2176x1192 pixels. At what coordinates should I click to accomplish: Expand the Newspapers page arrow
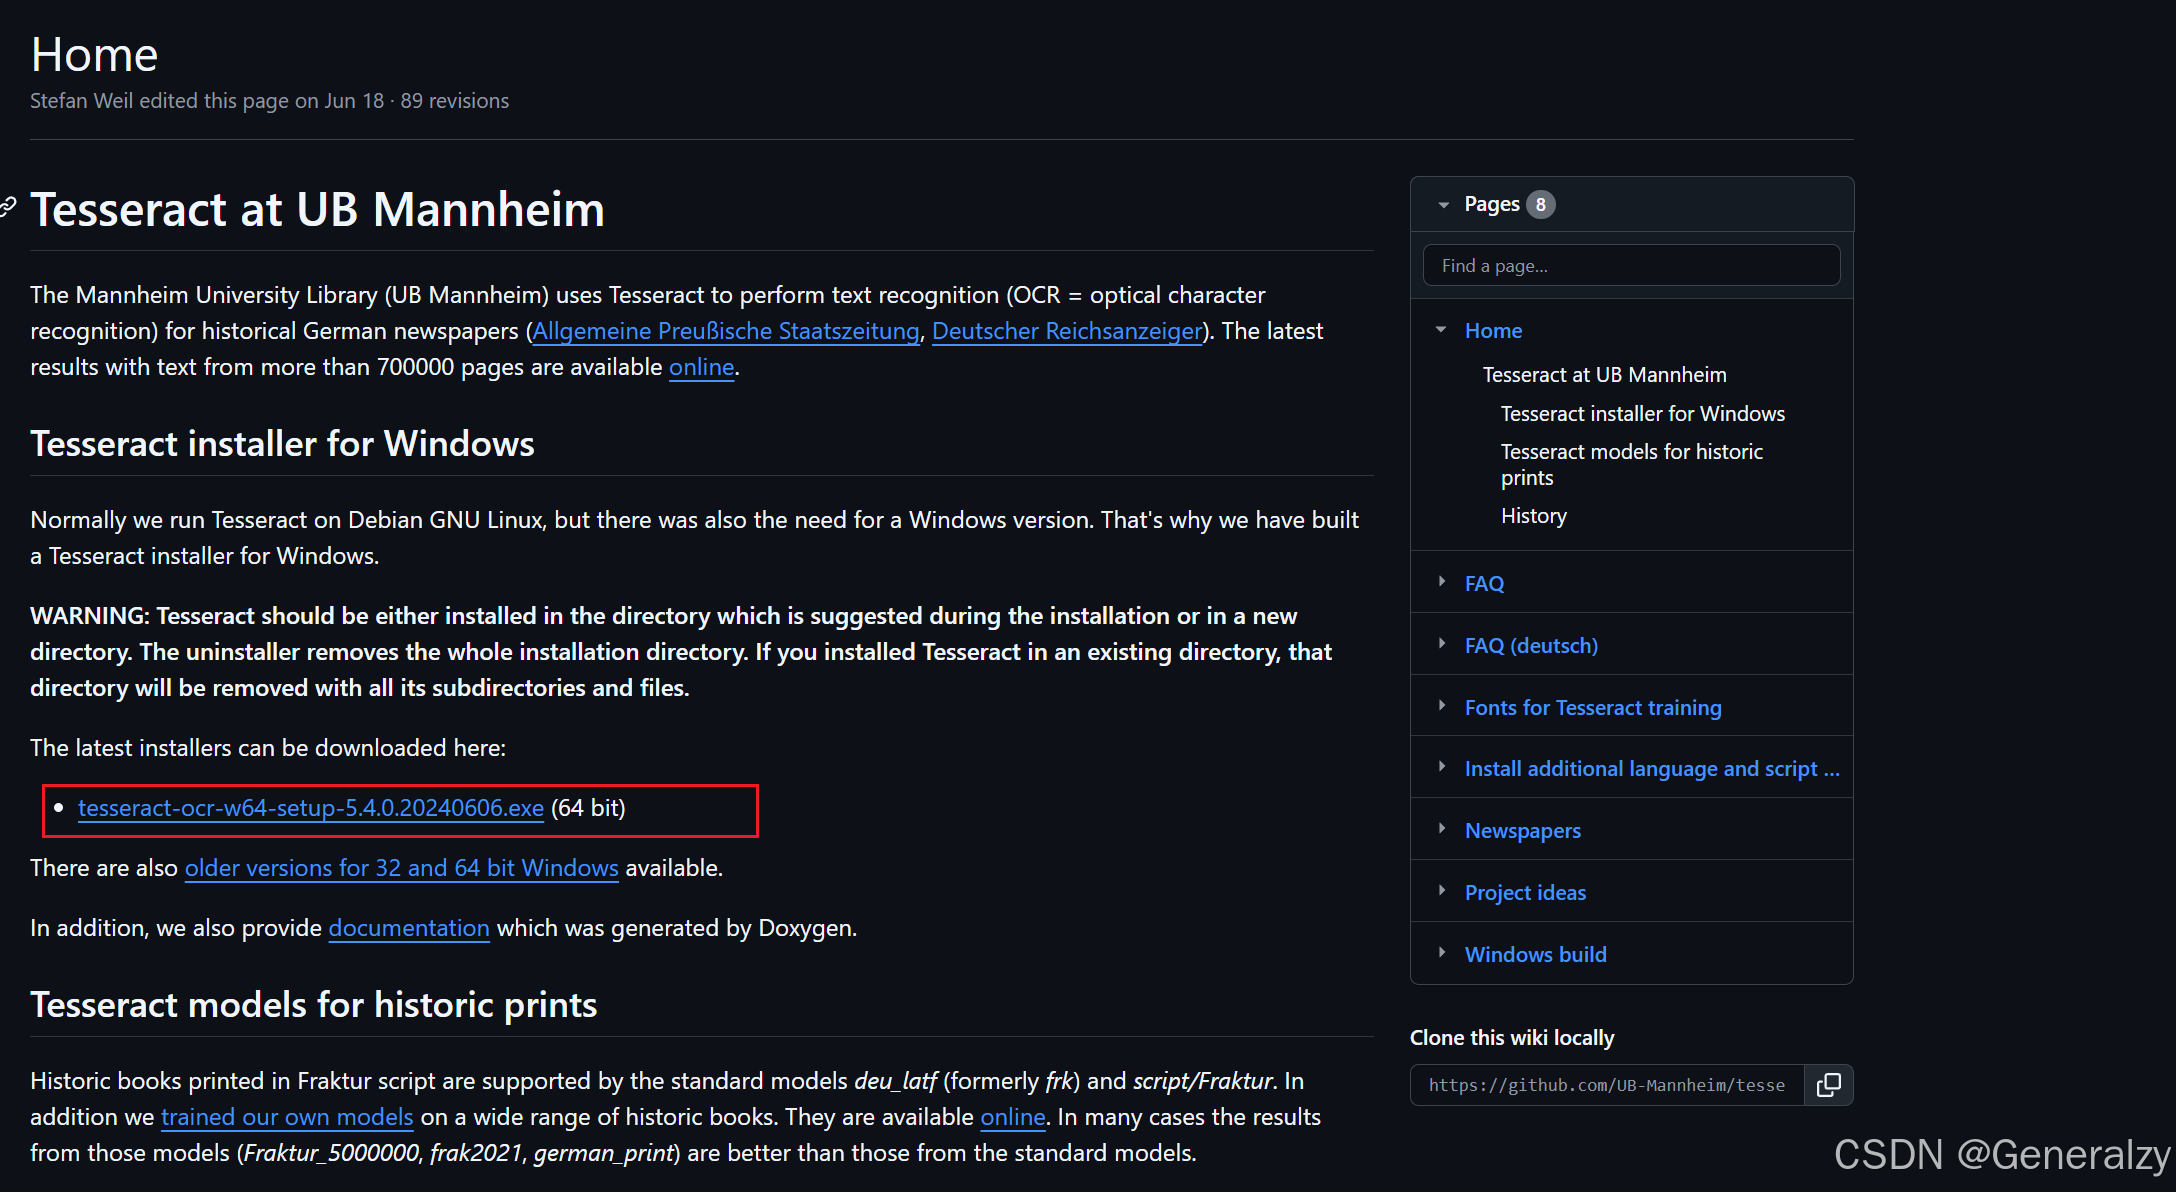pos(1441,829)
